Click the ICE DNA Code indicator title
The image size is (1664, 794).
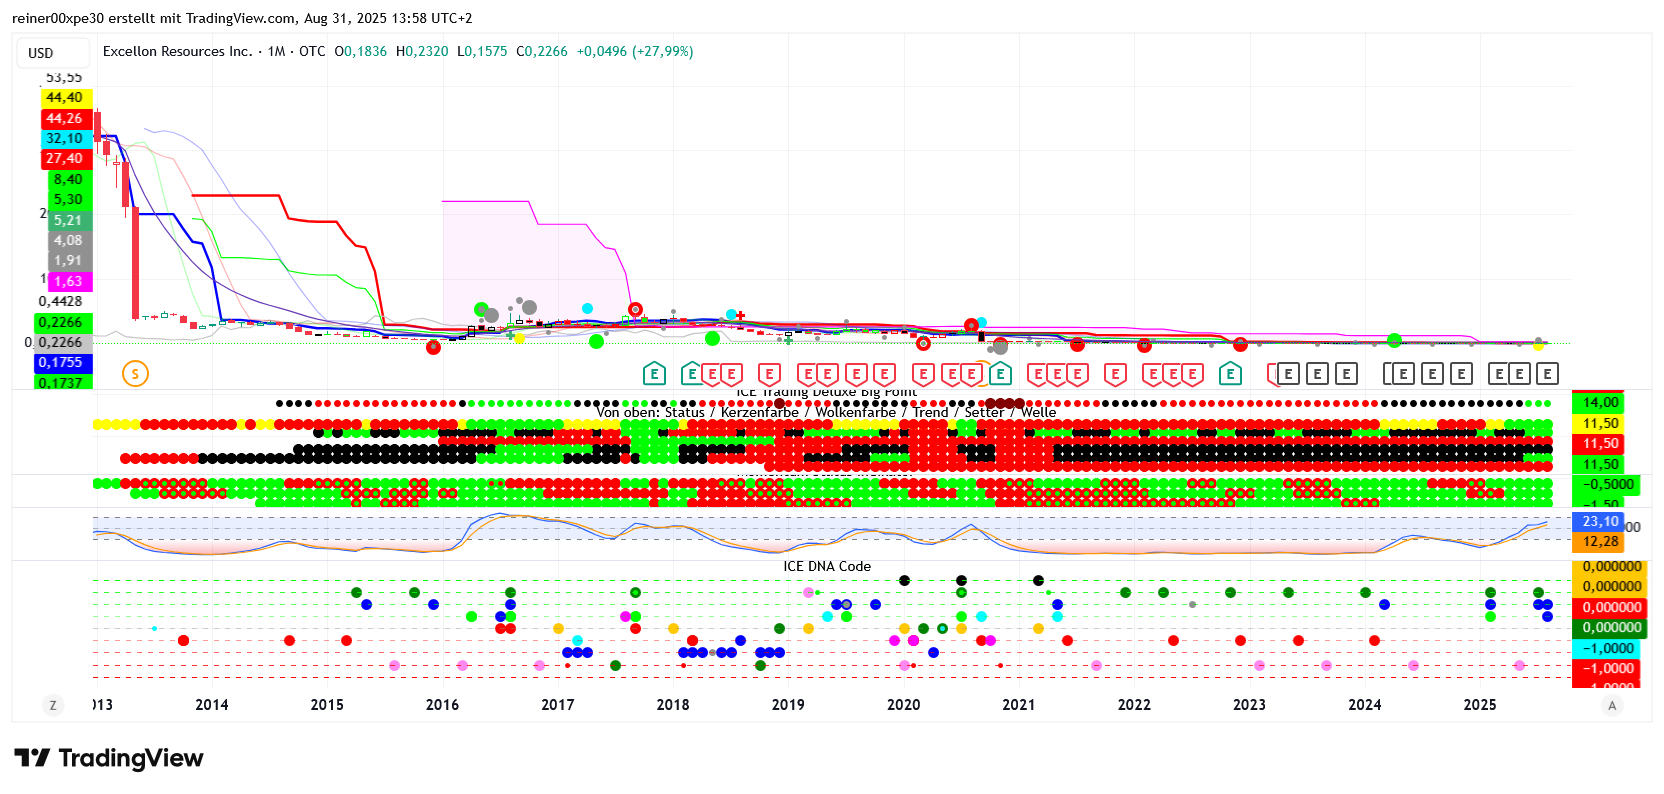click(x=826, y=566)
